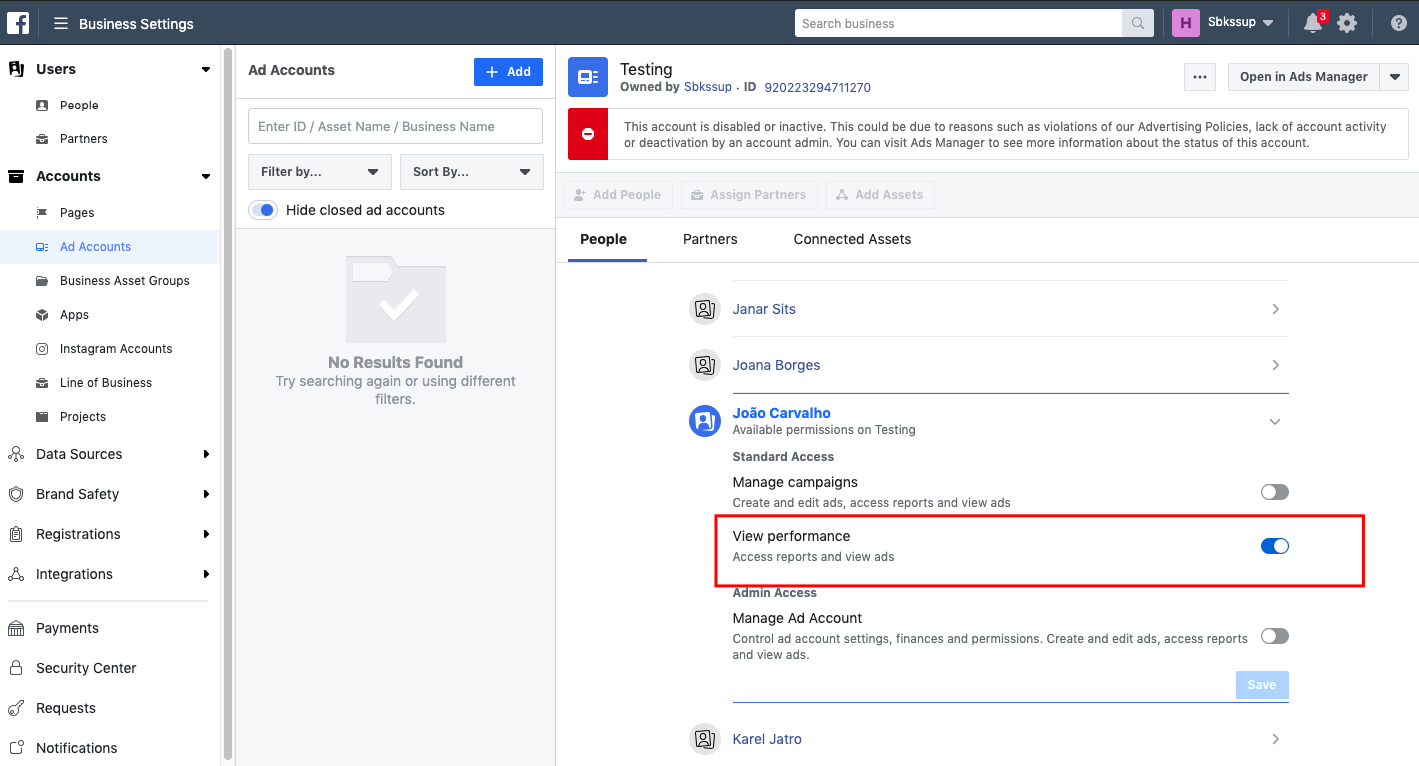Click the Add button in Ad Accounts panel

(x=508, y=72)
